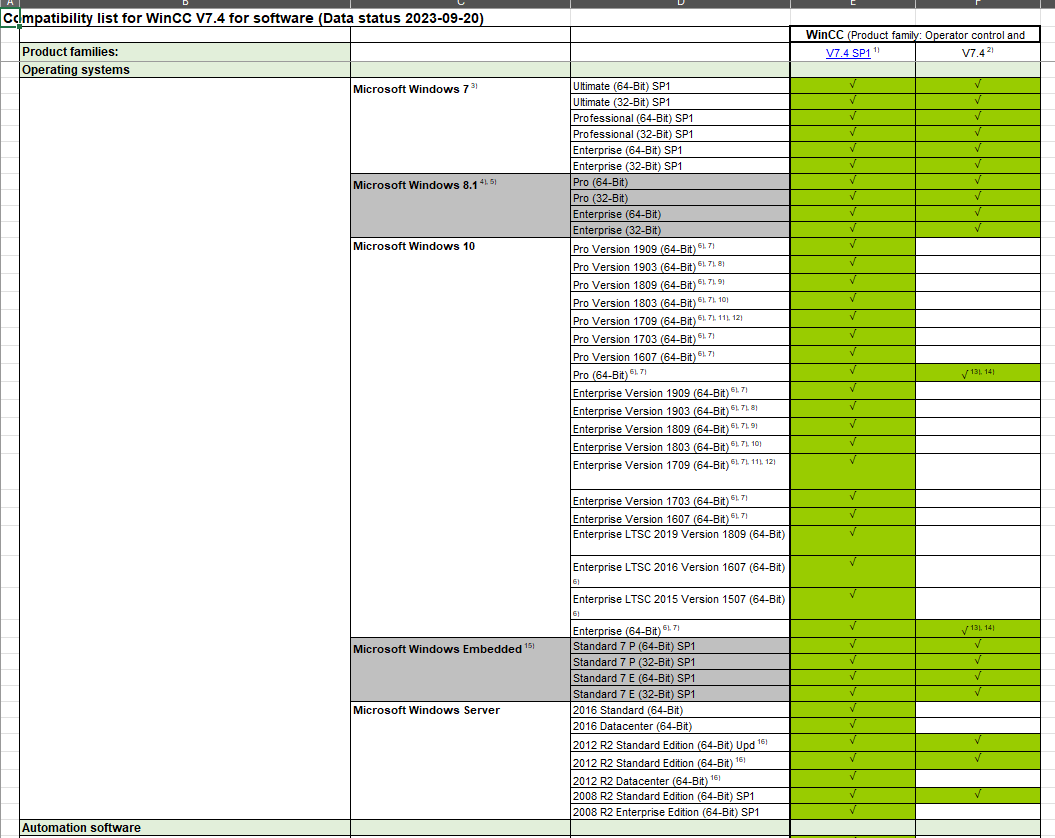Select 'Enterprise Version 1809 (64-Bit)' cell
1055x838 pixels.
680,427
